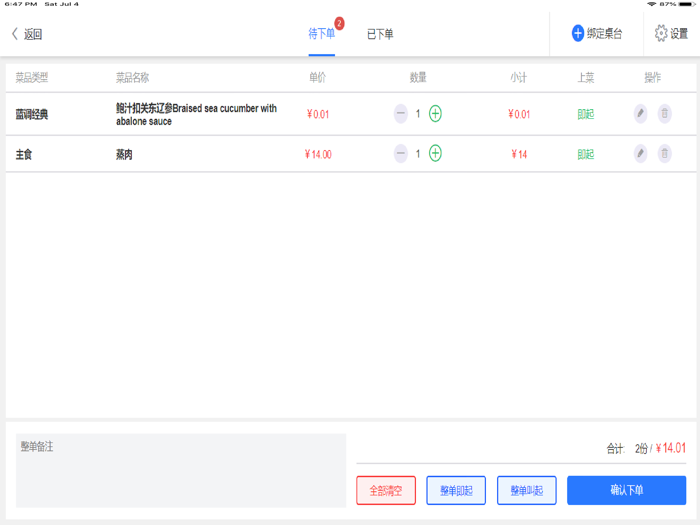Viewport: 700px width, 525px height.
Task: Click the 数量 column header
Action: (x=418, y=78)
